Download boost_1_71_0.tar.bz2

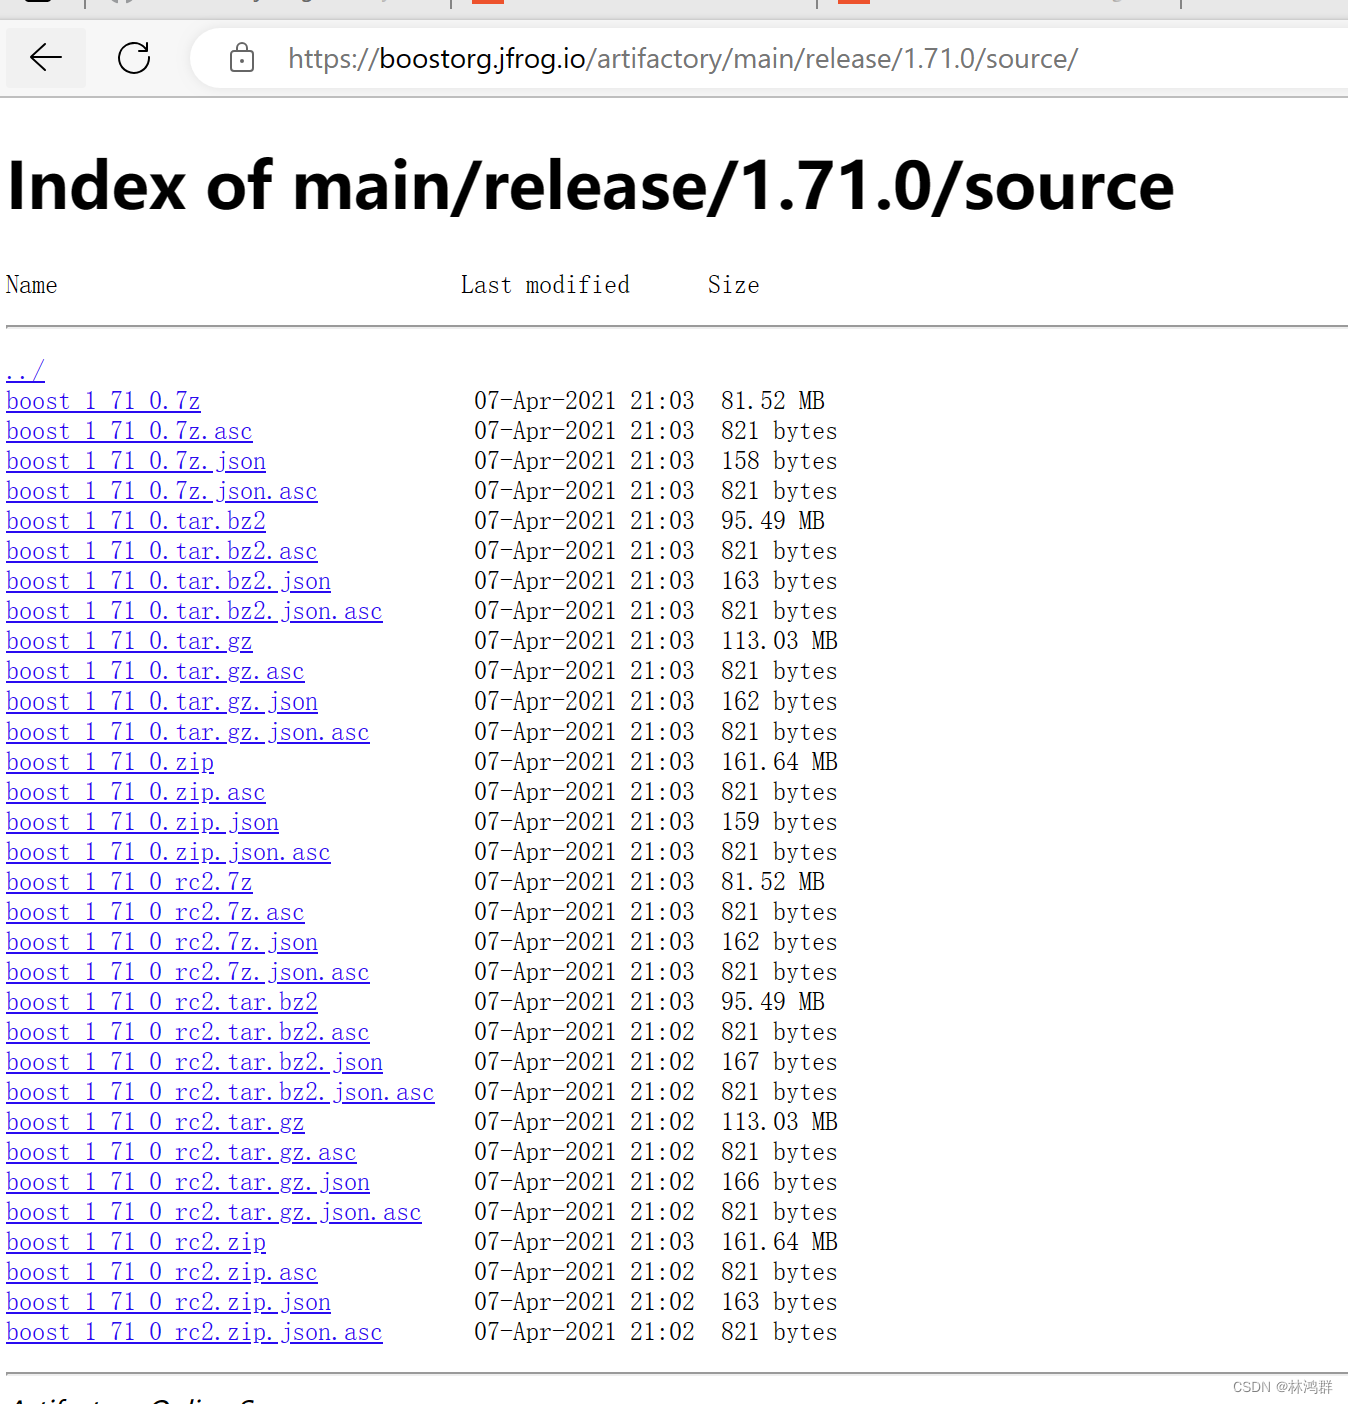[x=136, y=521]
